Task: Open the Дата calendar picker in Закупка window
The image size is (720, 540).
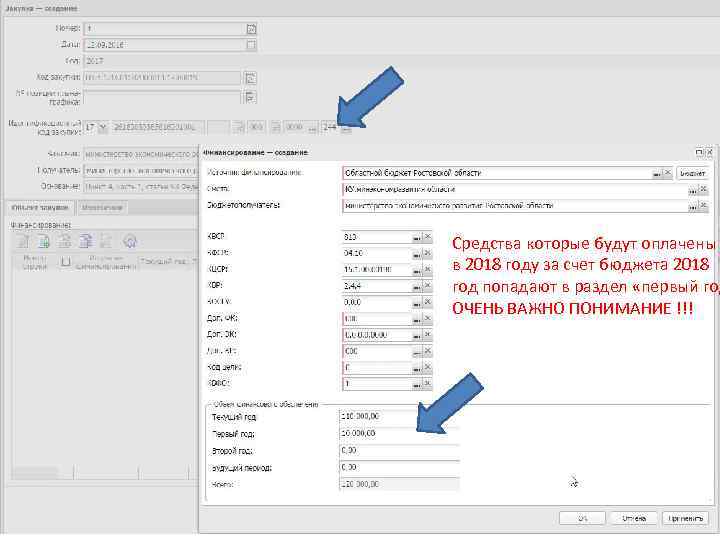Action: 251,45
